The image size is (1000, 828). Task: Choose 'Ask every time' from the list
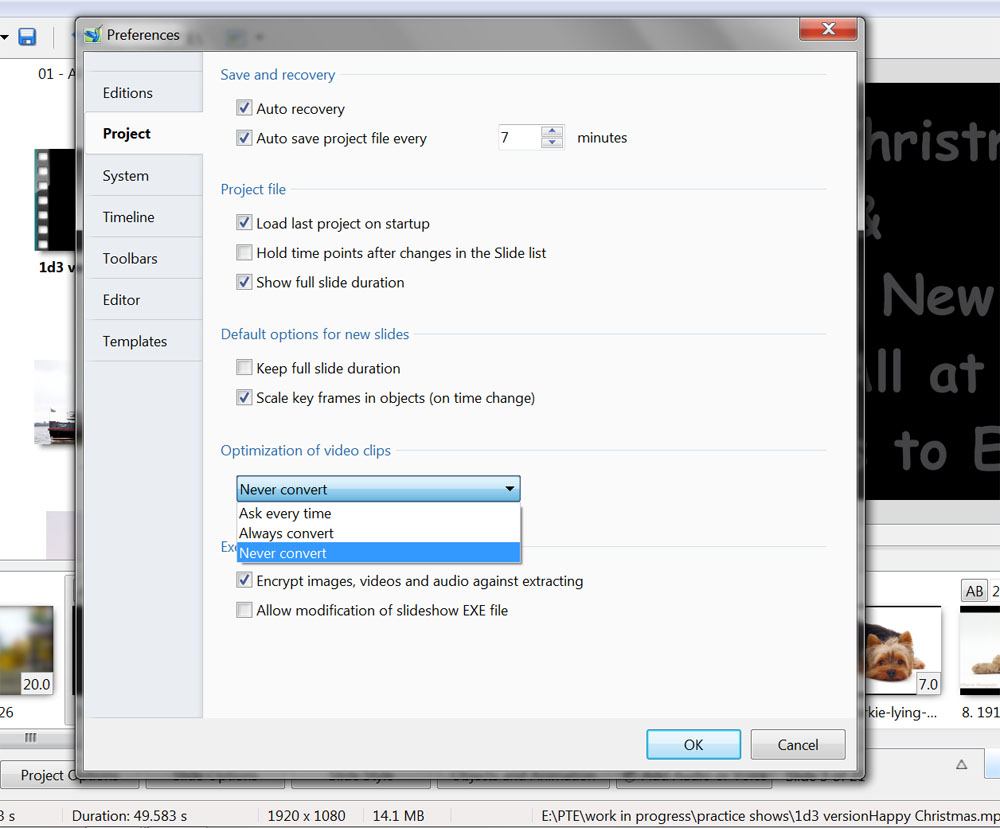[x=285, y=513]
